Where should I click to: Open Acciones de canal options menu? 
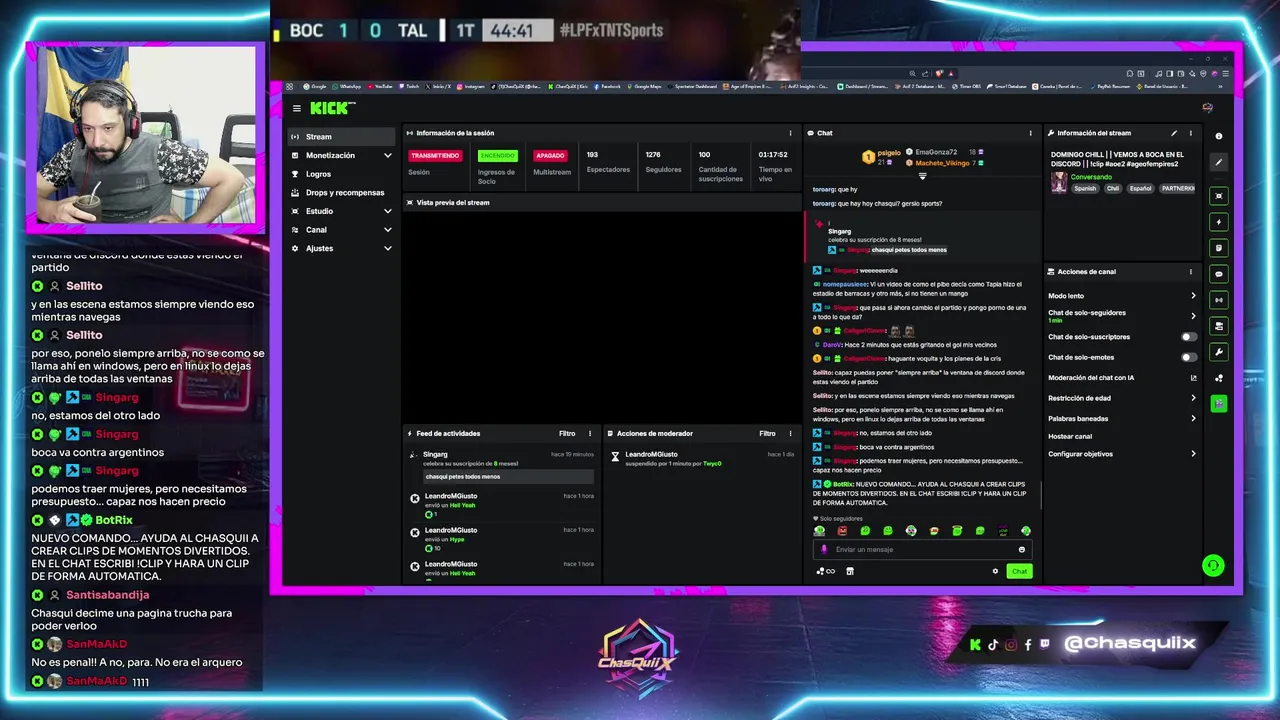(x=1190, y=271)
